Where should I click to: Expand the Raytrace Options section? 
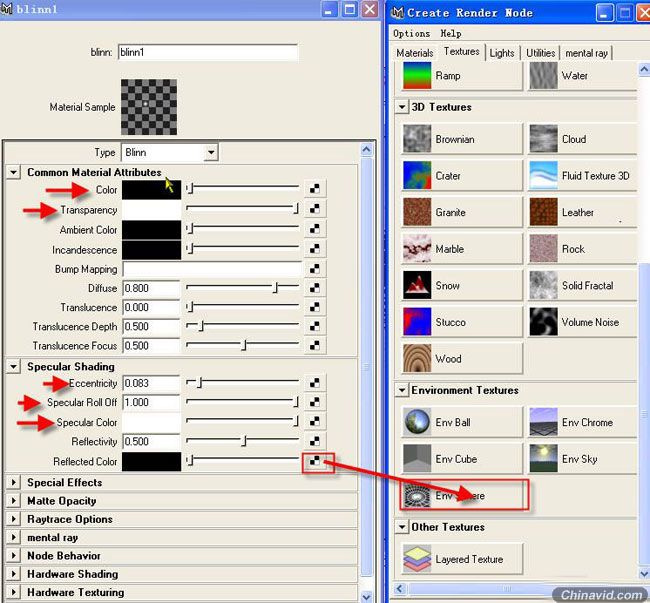[14, 519]
